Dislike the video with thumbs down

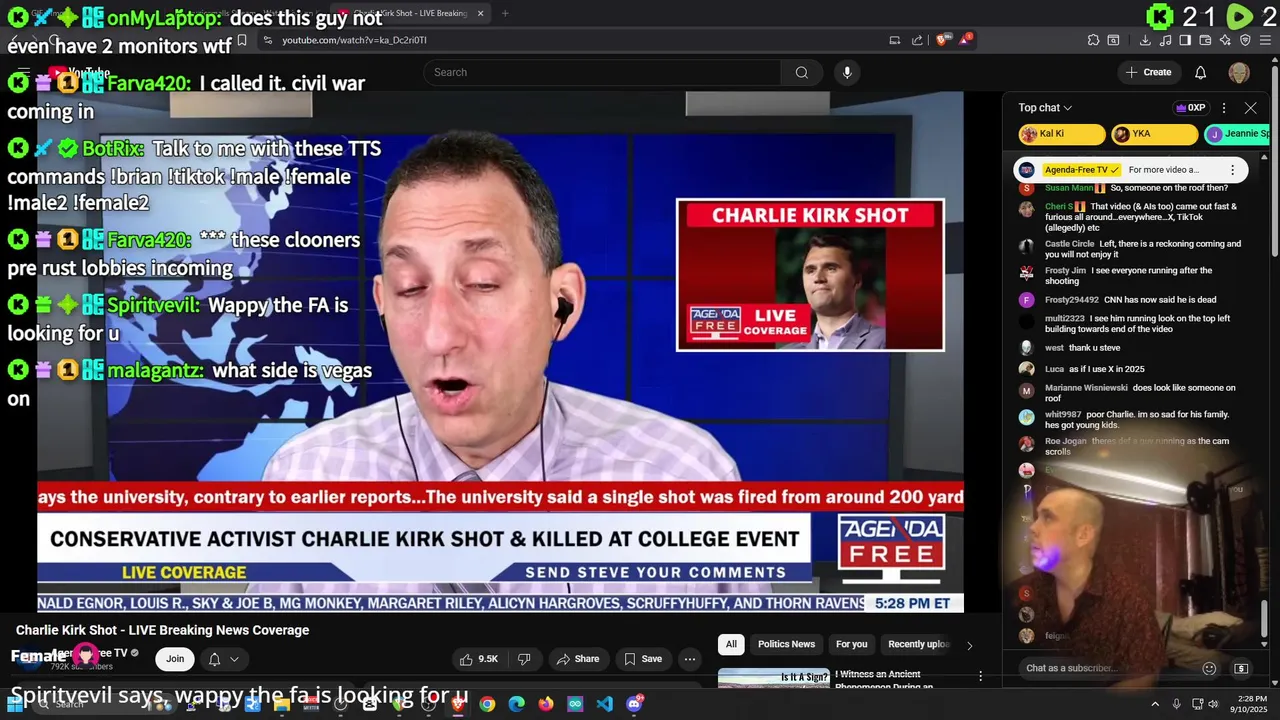523,659
